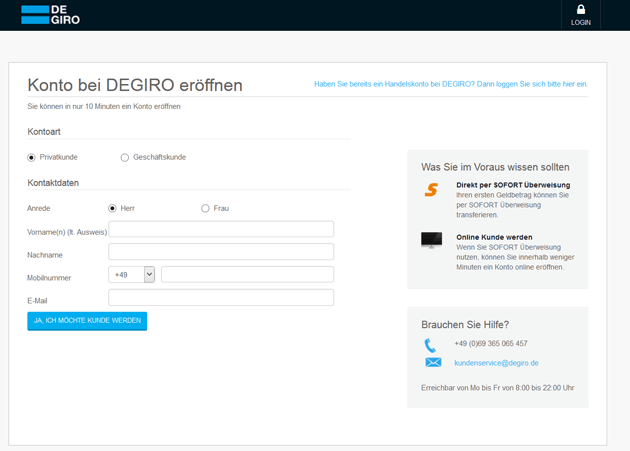The width and height of the screenshot is (630, 451).
Task: Click the LOGIN text in header
Action: pos(581,23)
